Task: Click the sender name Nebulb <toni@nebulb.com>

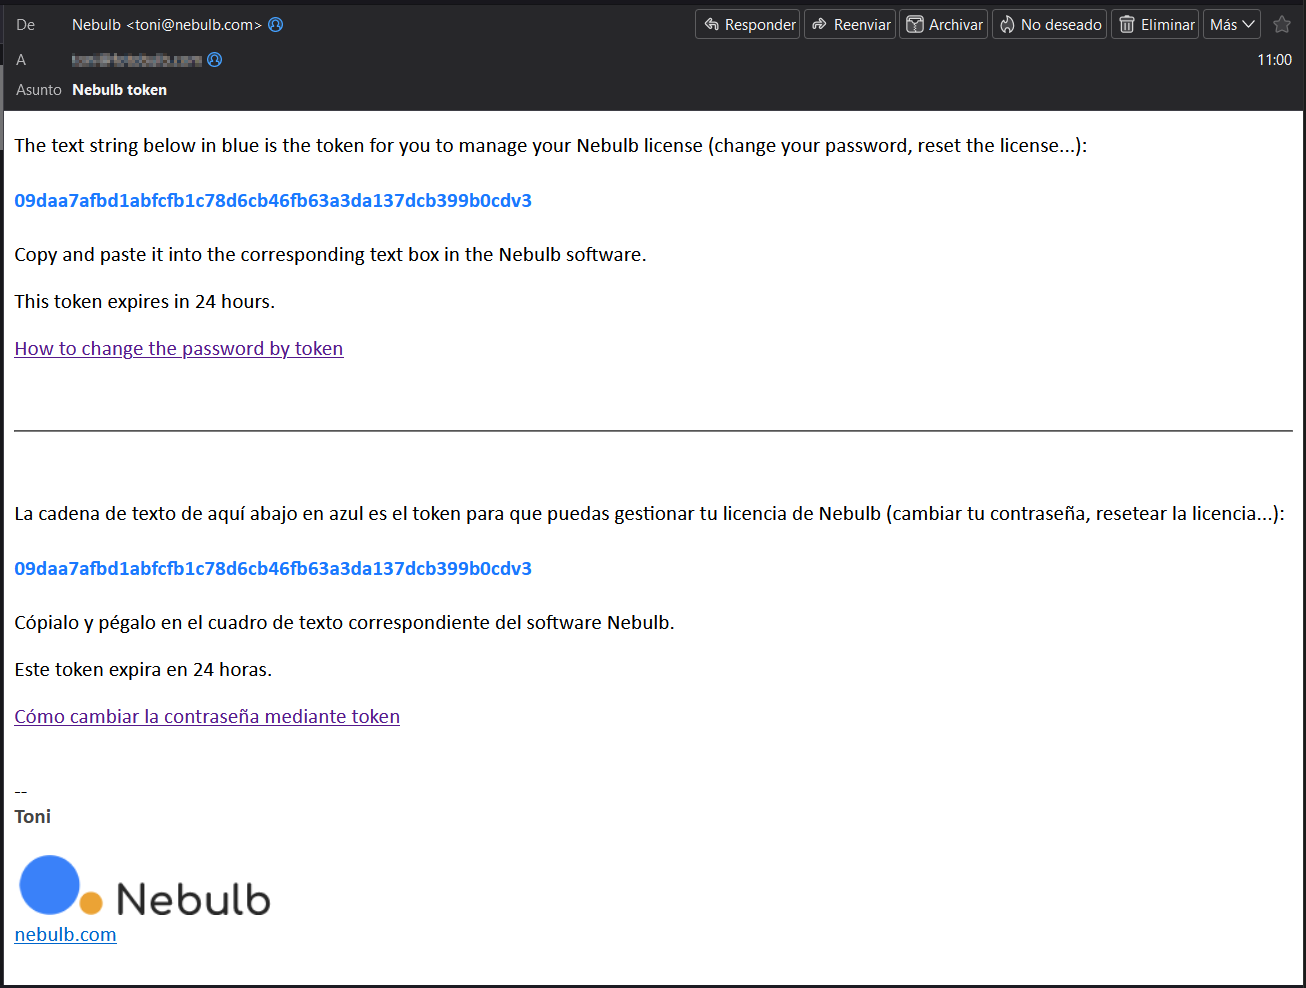Action: (167, 25)
